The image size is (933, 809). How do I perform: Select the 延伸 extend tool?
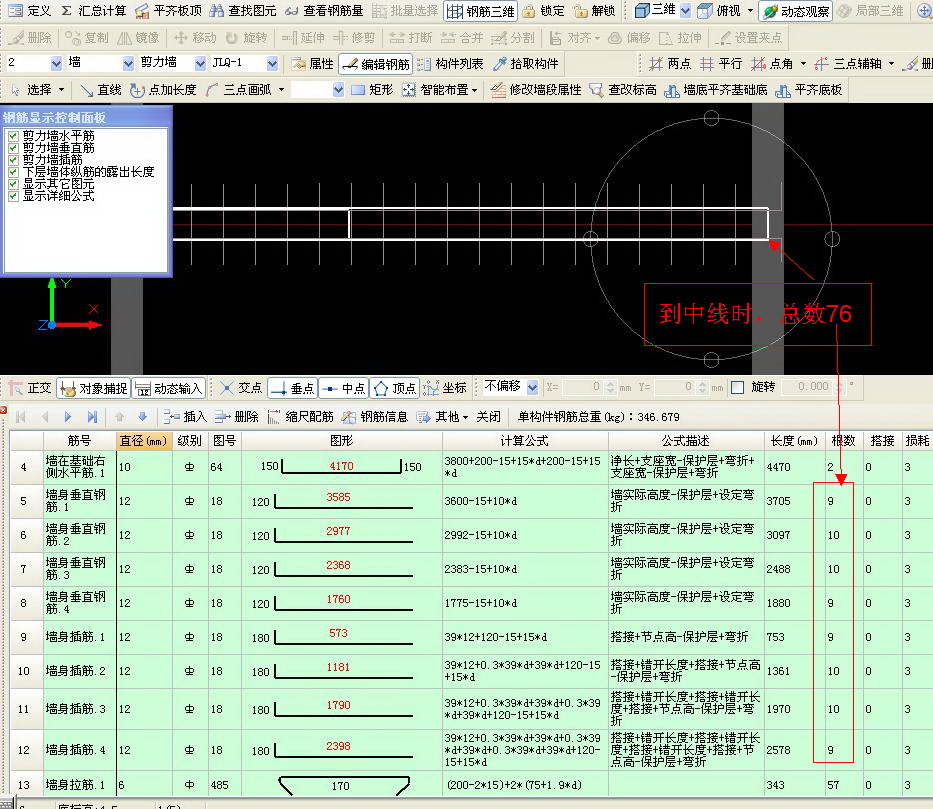pos(303,37)
